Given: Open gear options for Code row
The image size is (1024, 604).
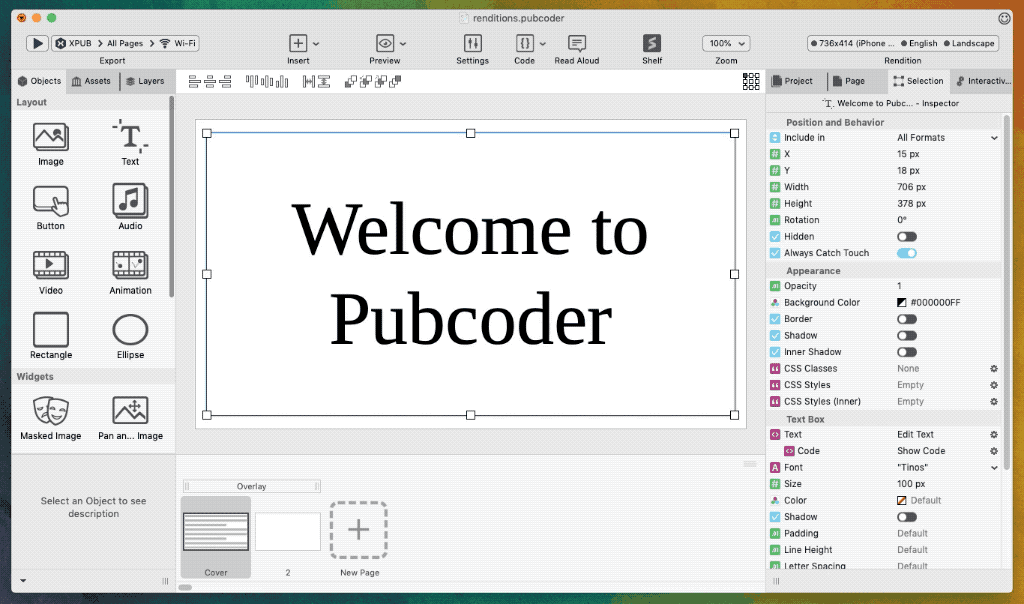Looking at the screenshot, I should coord(994,451).
